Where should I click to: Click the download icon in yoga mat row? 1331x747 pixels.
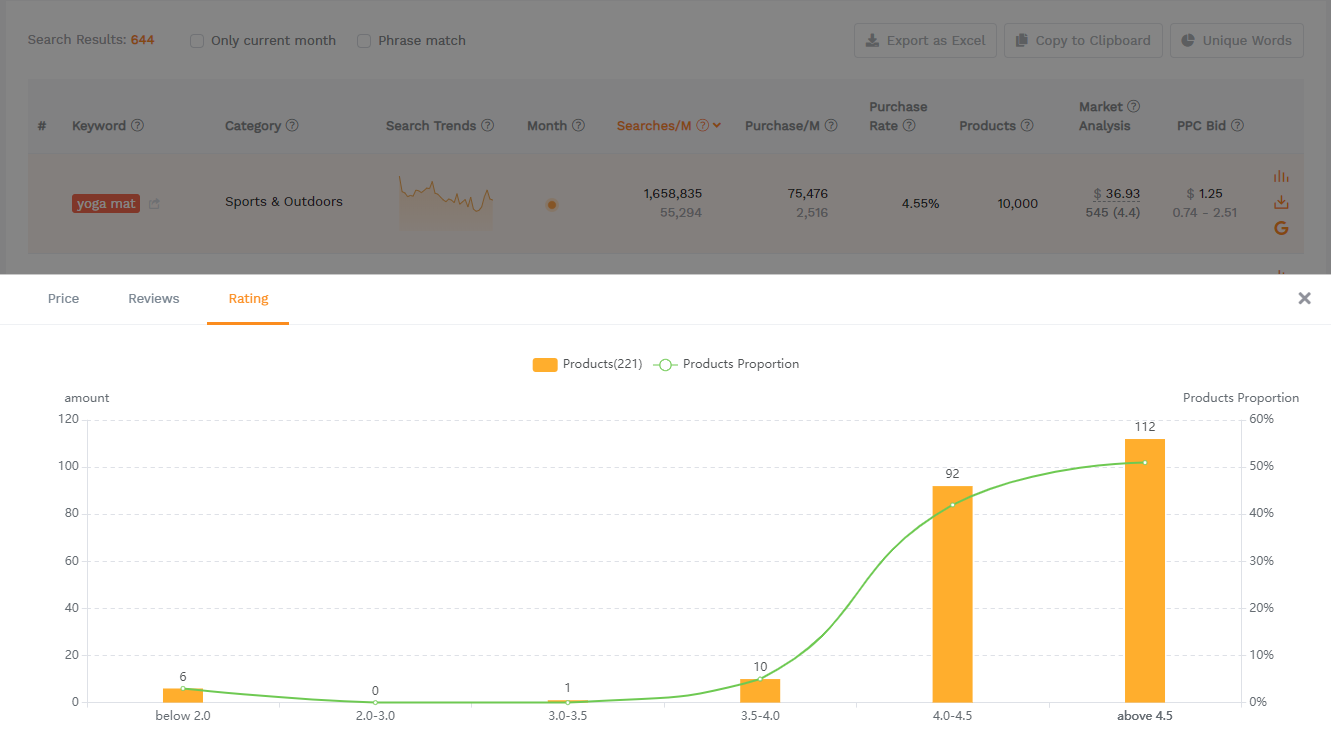tap(1281, 203)
